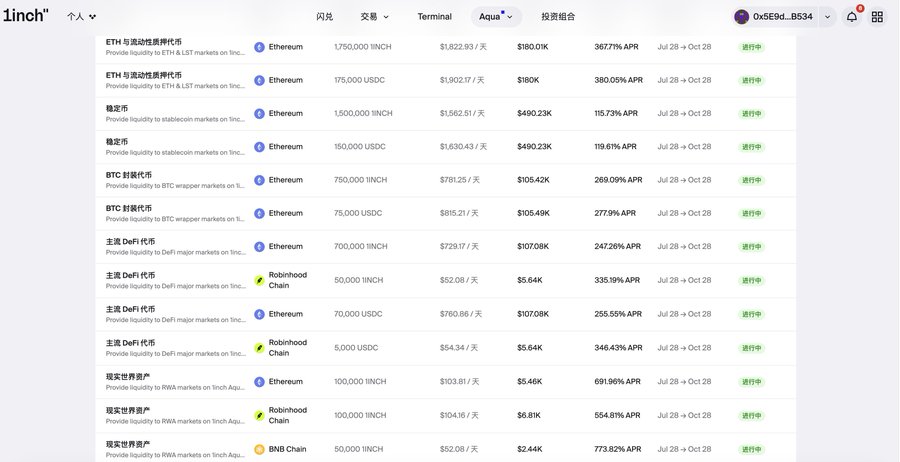The height and width of the screenshot is (462, 900).
Task: Click the BNB Chain icon
Action: [x=259, y=449]
